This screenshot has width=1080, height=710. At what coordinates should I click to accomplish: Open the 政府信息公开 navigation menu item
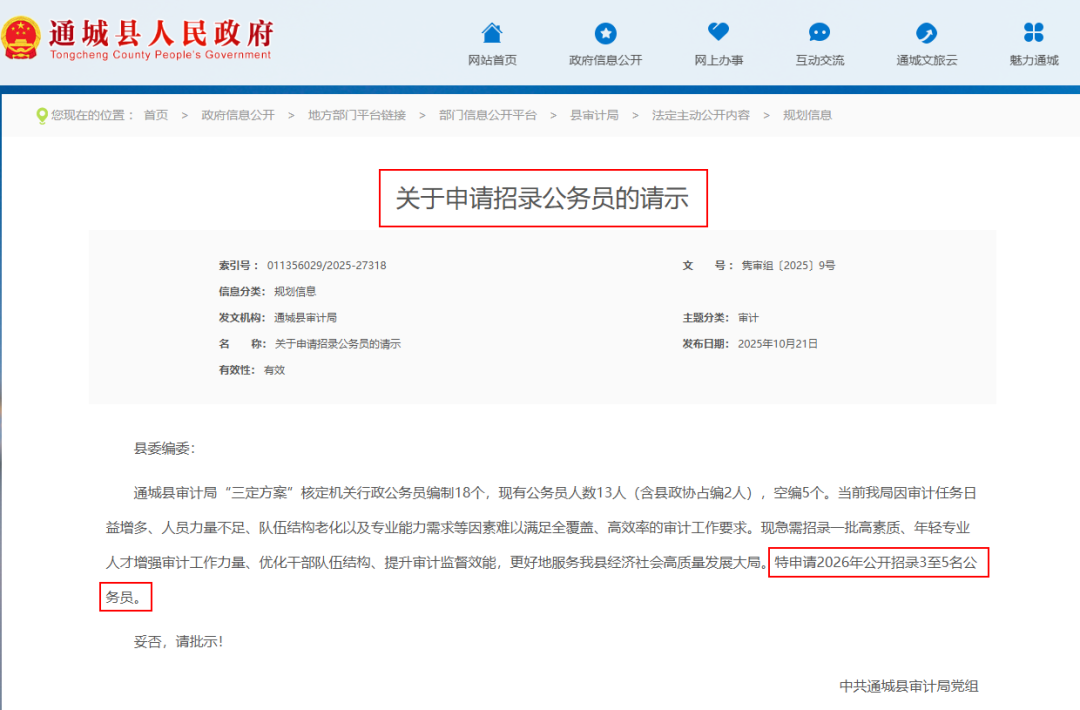[605, 60]
